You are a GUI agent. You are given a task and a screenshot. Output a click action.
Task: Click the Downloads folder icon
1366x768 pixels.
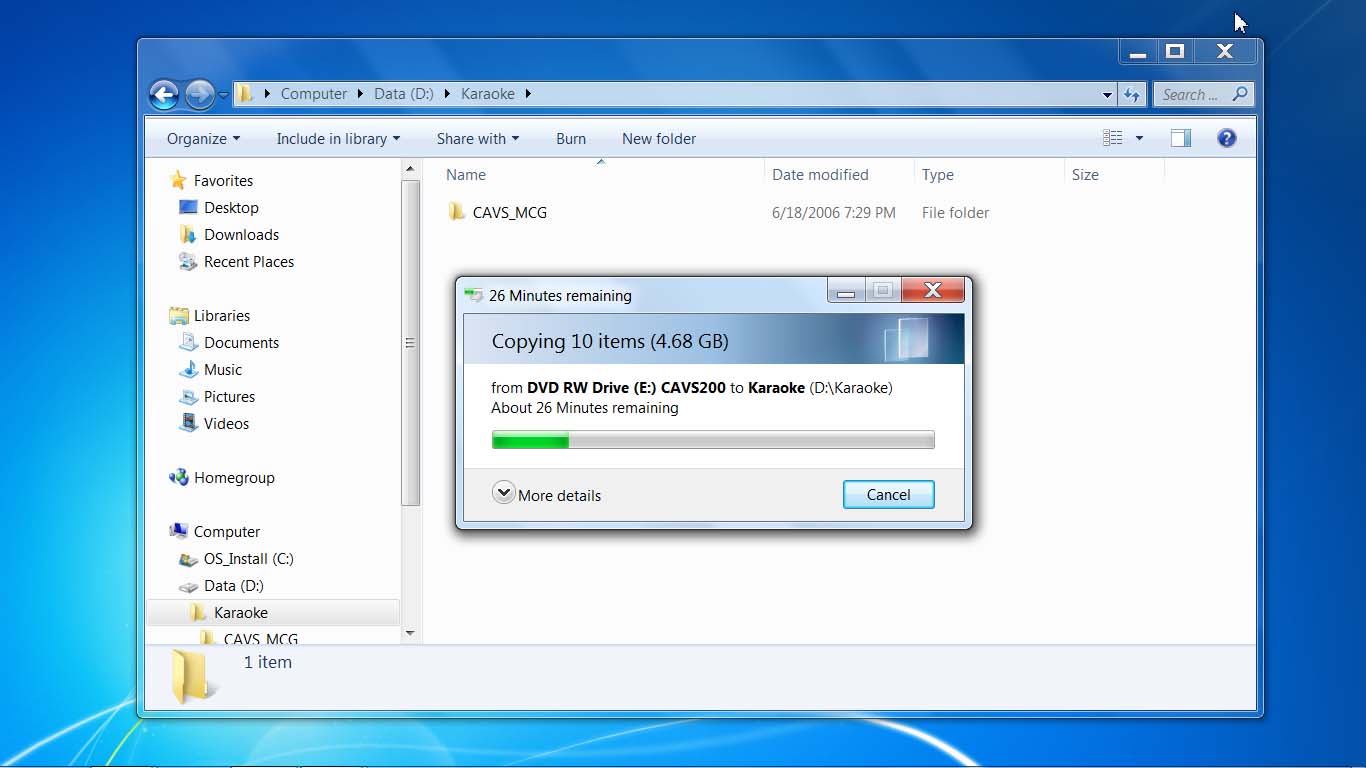[187, 235]
